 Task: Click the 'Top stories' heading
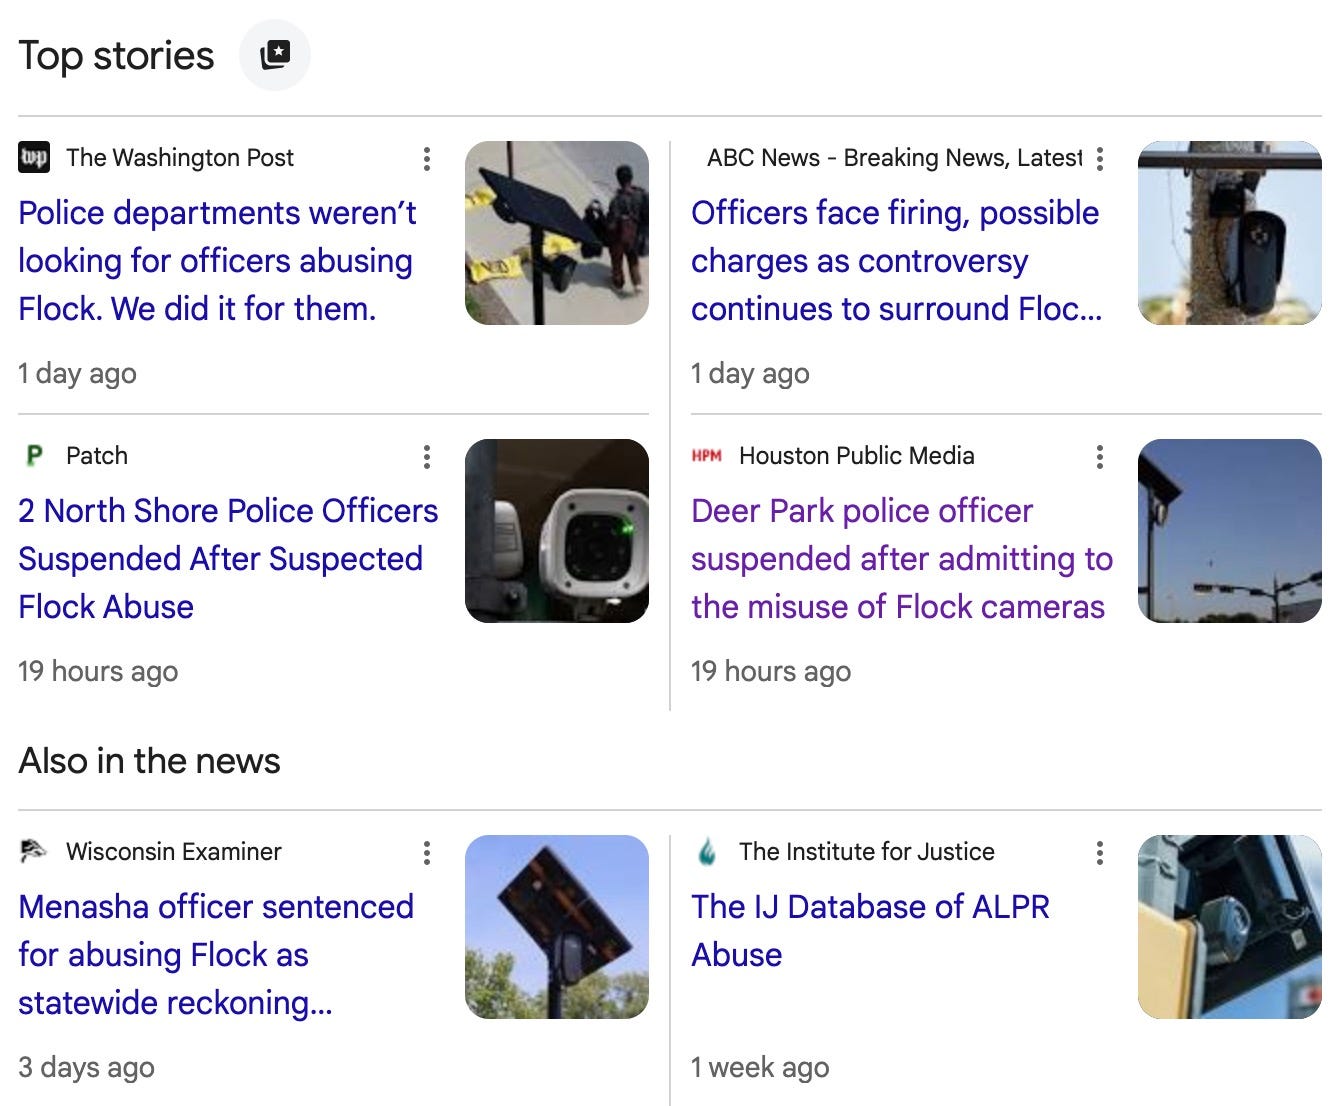click(x=116, y=56)
